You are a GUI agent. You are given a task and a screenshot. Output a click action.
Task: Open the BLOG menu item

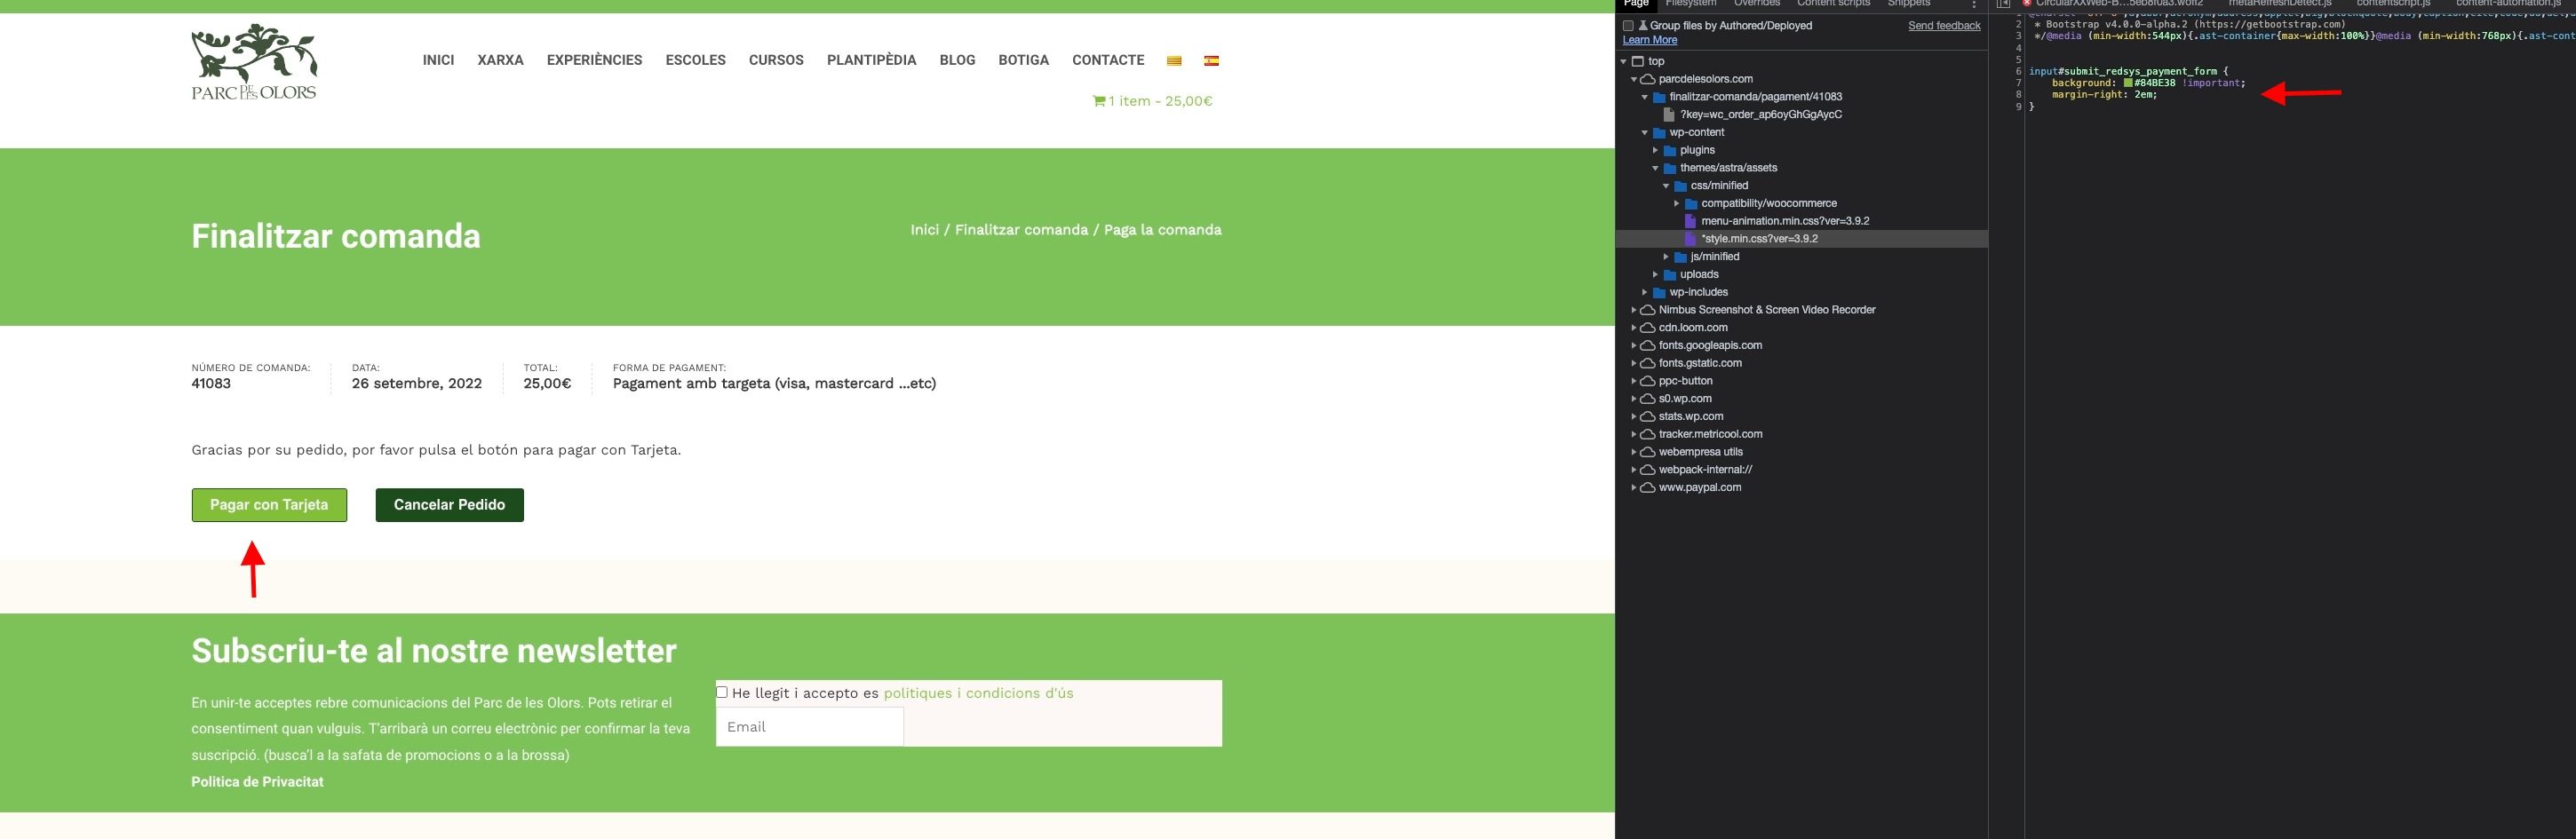(957, 60)
